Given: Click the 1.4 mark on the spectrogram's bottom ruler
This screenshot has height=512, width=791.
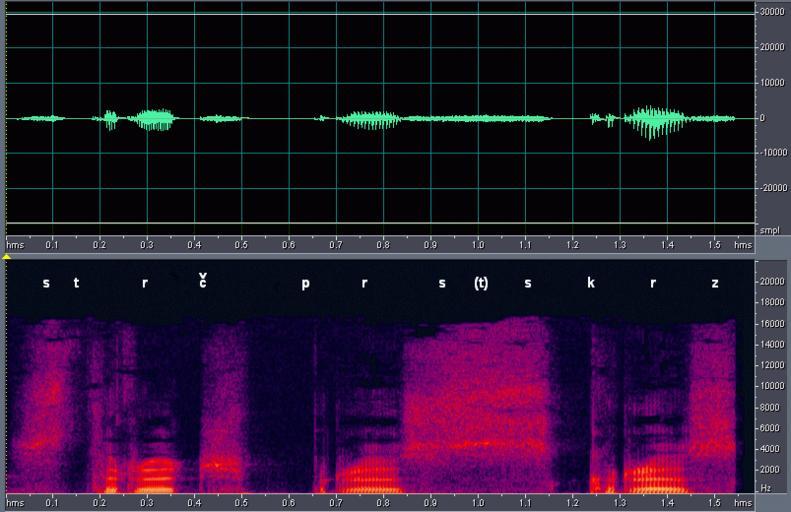Looking at the screenshot, I should coord(667,502).
